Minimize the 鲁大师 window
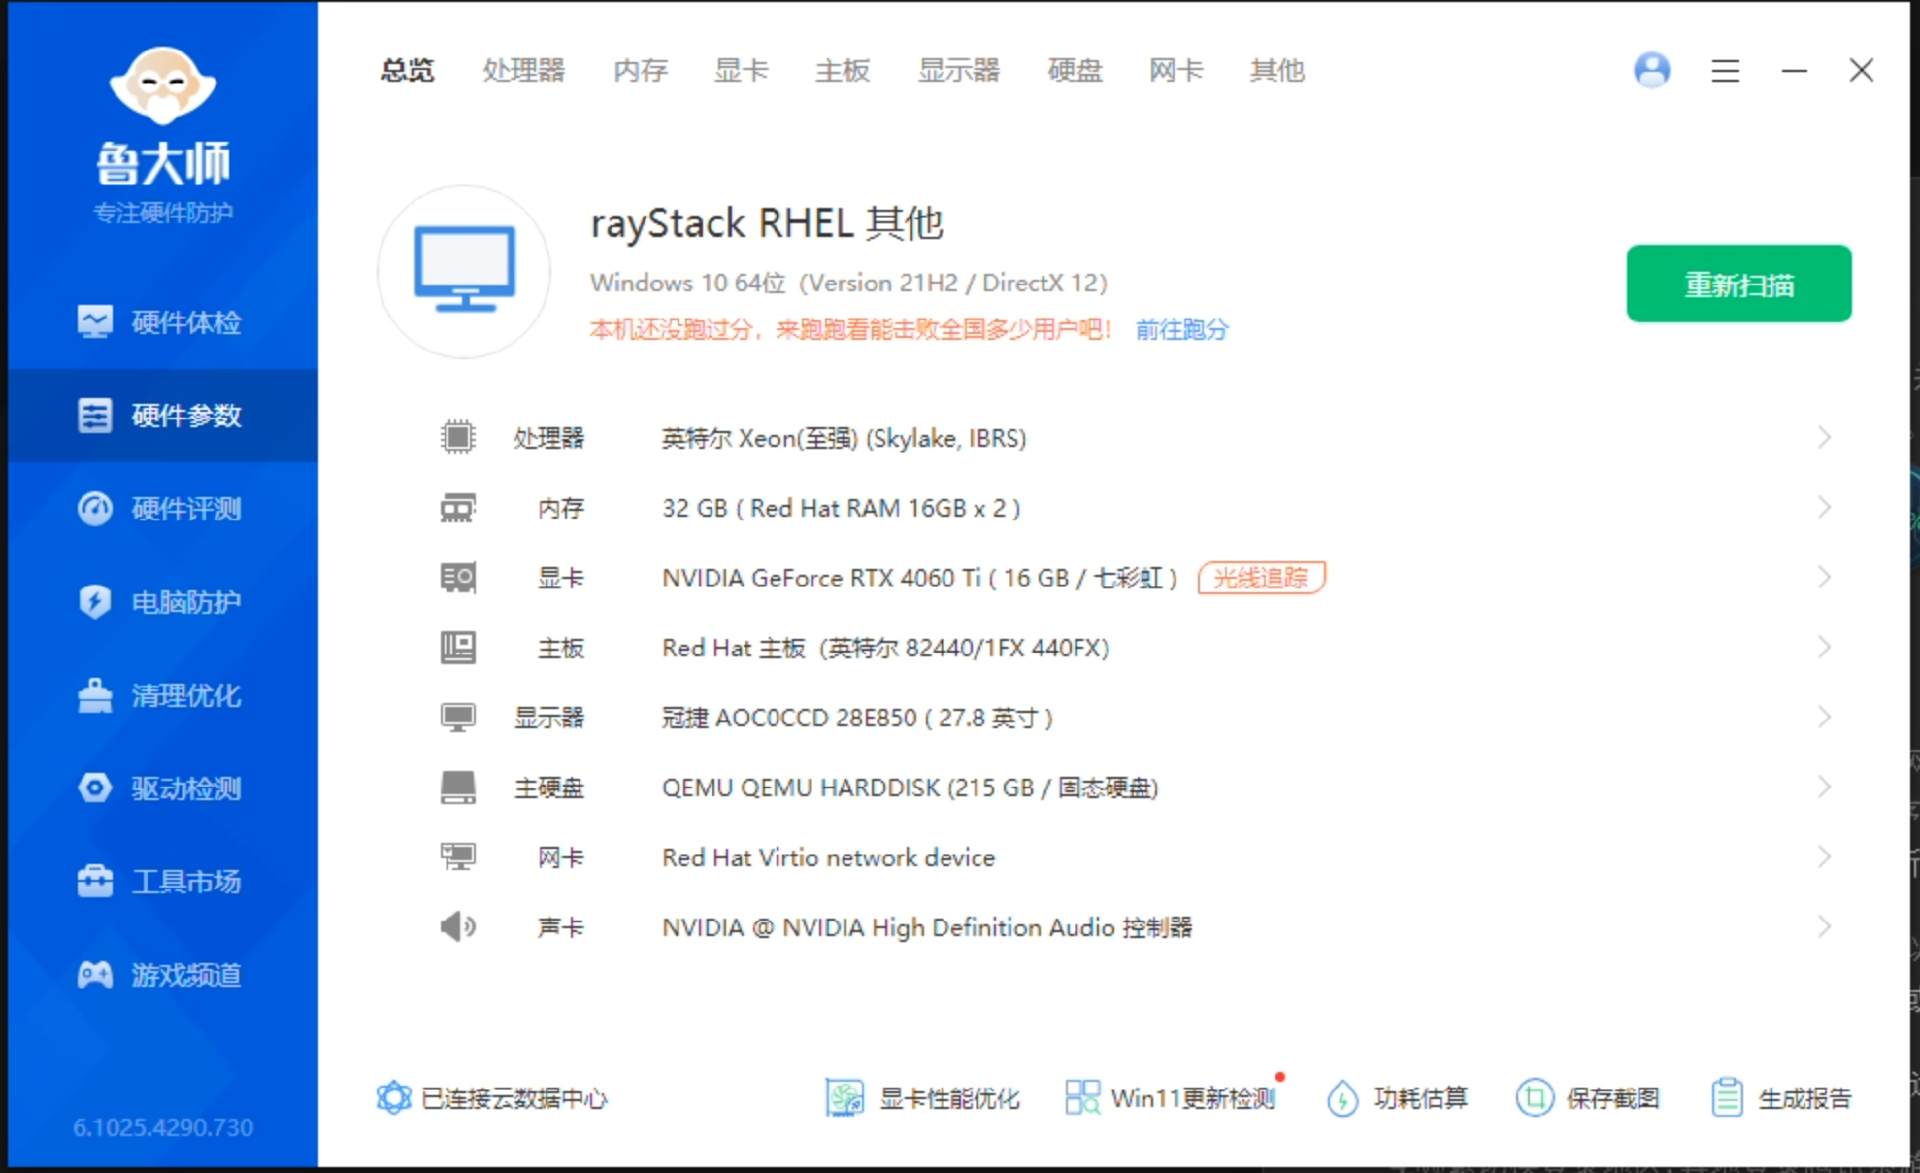Viewport: 1920px width, 1173px height. (x=1794, y=71)
